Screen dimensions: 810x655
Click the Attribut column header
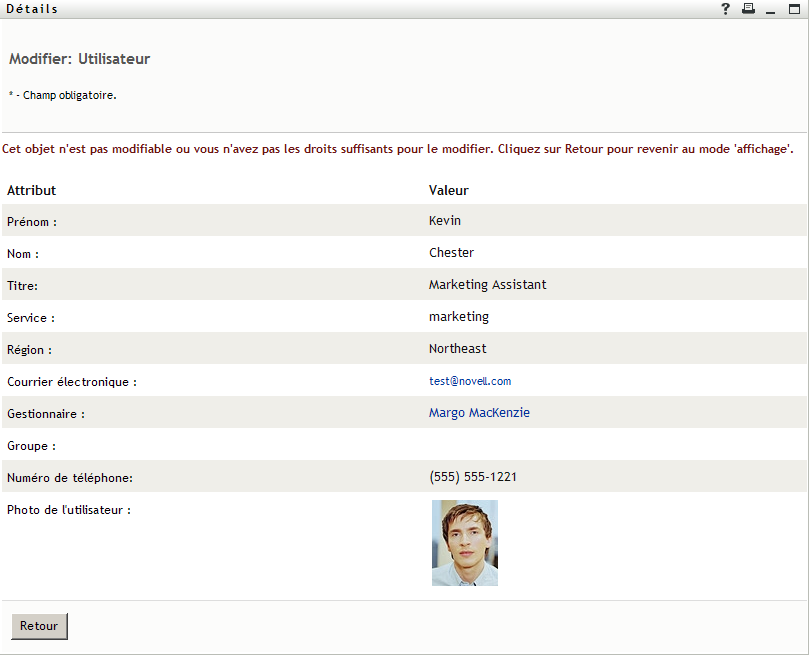32,190
